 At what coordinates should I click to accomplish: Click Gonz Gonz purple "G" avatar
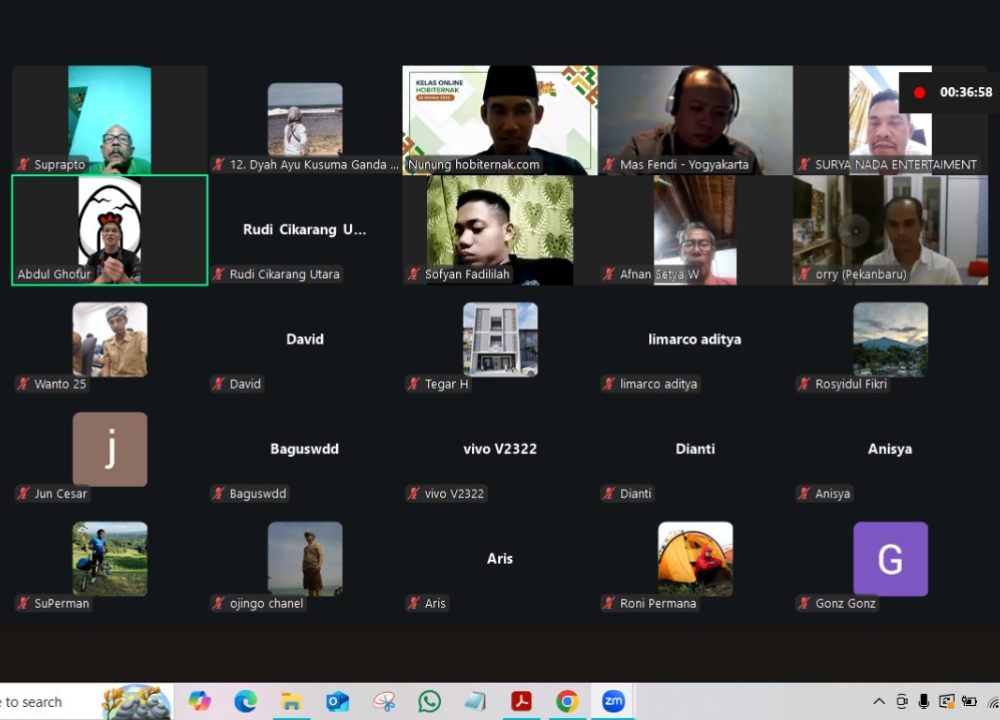click(890, 559)
